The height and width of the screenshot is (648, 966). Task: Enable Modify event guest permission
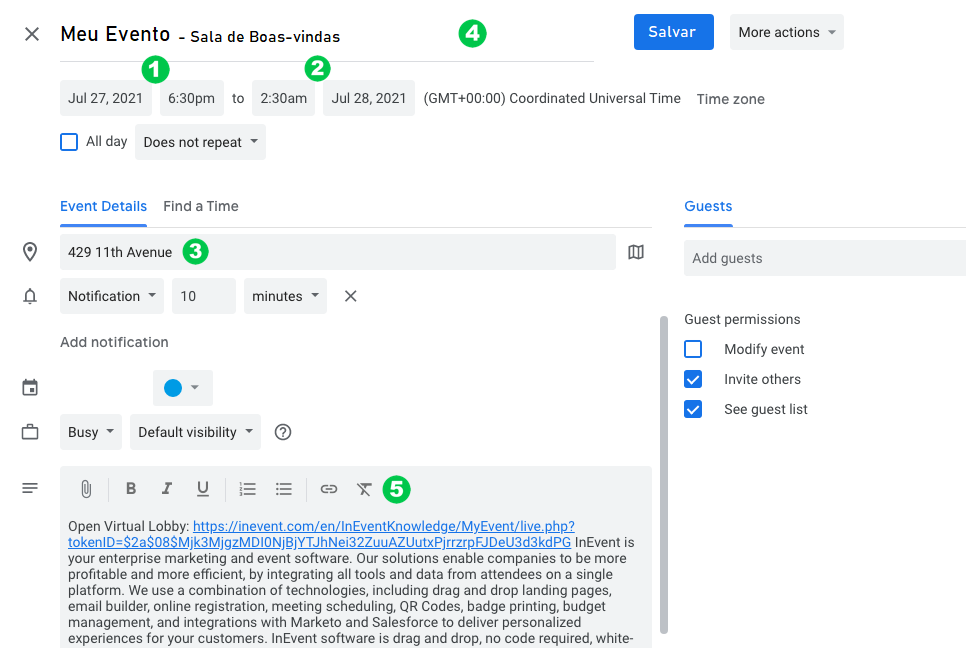click(x=693, y=349)
